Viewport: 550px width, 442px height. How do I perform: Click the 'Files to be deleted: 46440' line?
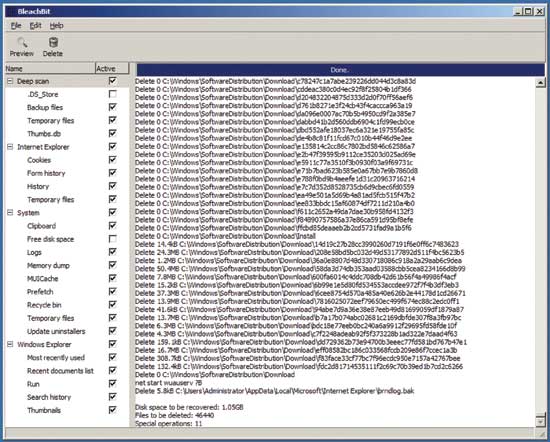175,415
